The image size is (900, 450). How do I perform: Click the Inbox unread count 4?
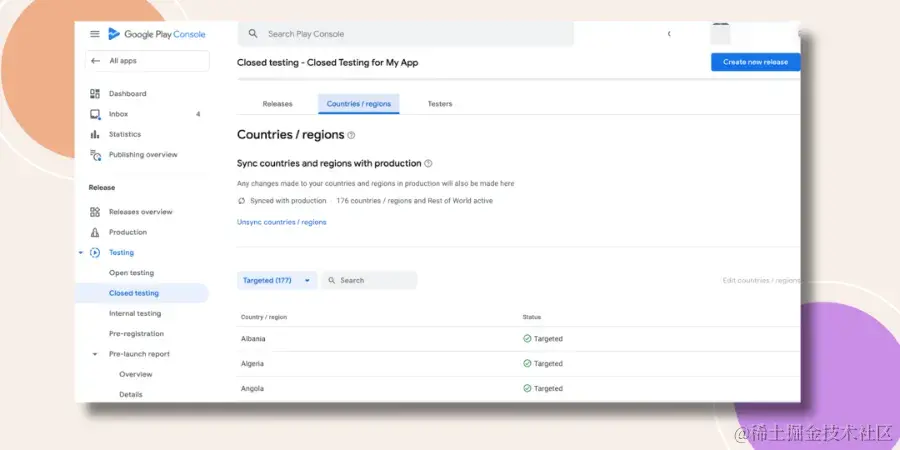coord(198,114)
